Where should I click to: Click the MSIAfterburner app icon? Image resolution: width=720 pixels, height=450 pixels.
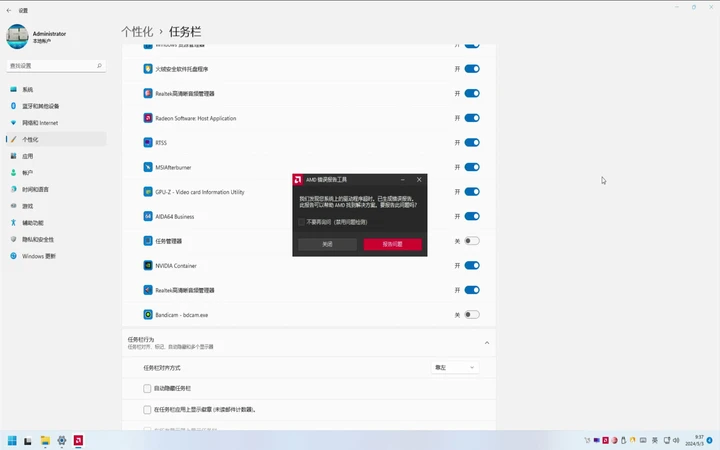148,167
